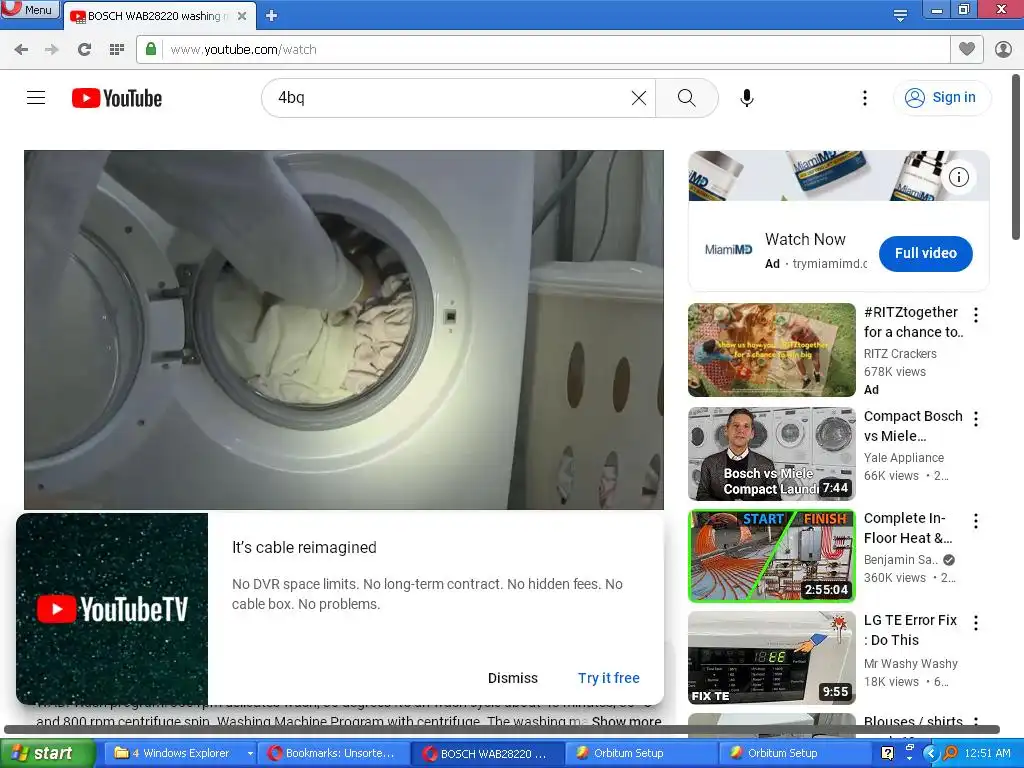Click the Benjamin Sa.. channel name
Viewport: 1024px width, 768px height.
(901, 560)
